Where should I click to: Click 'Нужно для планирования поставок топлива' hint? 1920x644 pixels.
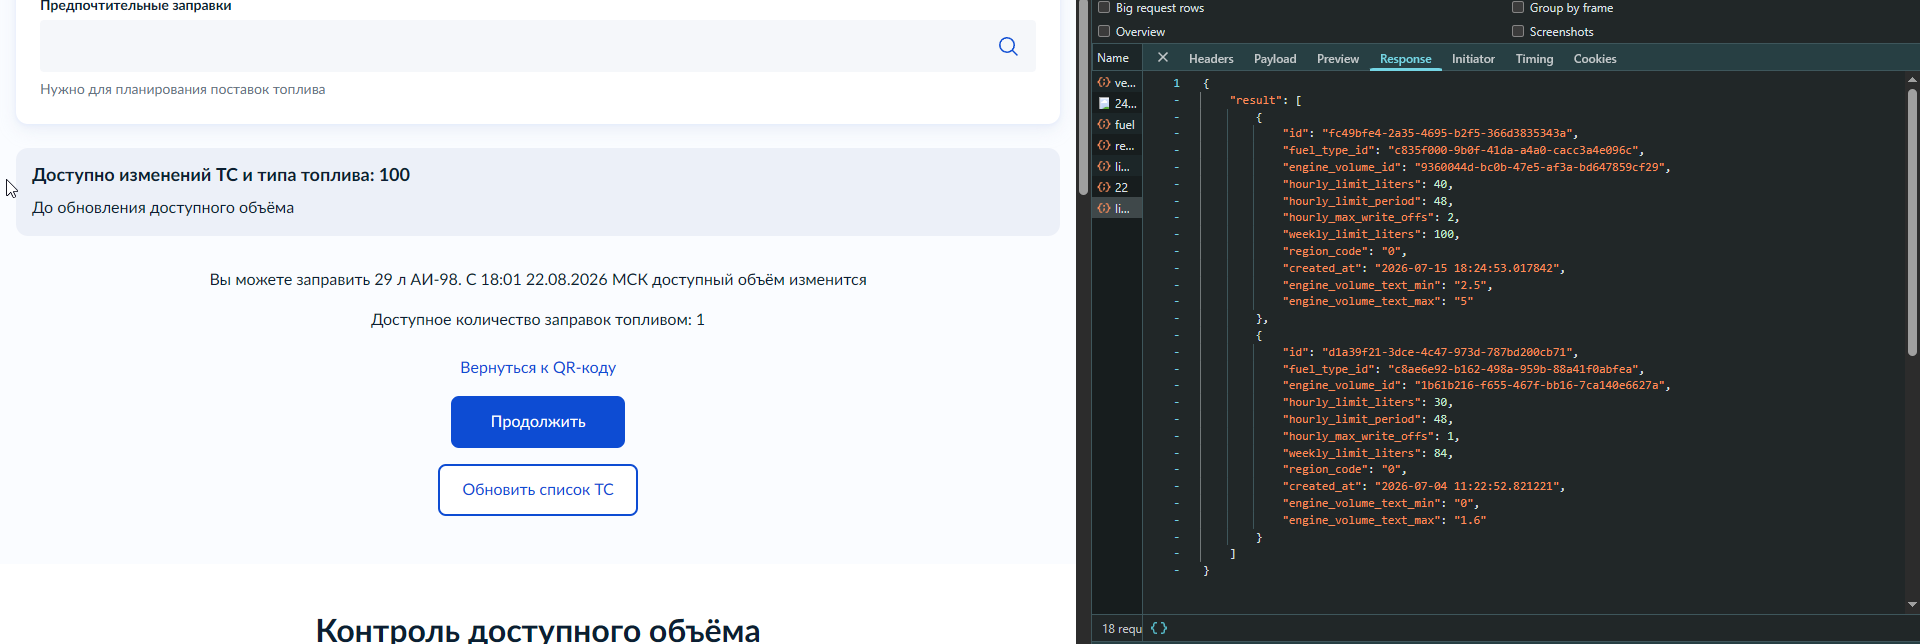pyautogui.click(x=183, y=89)
